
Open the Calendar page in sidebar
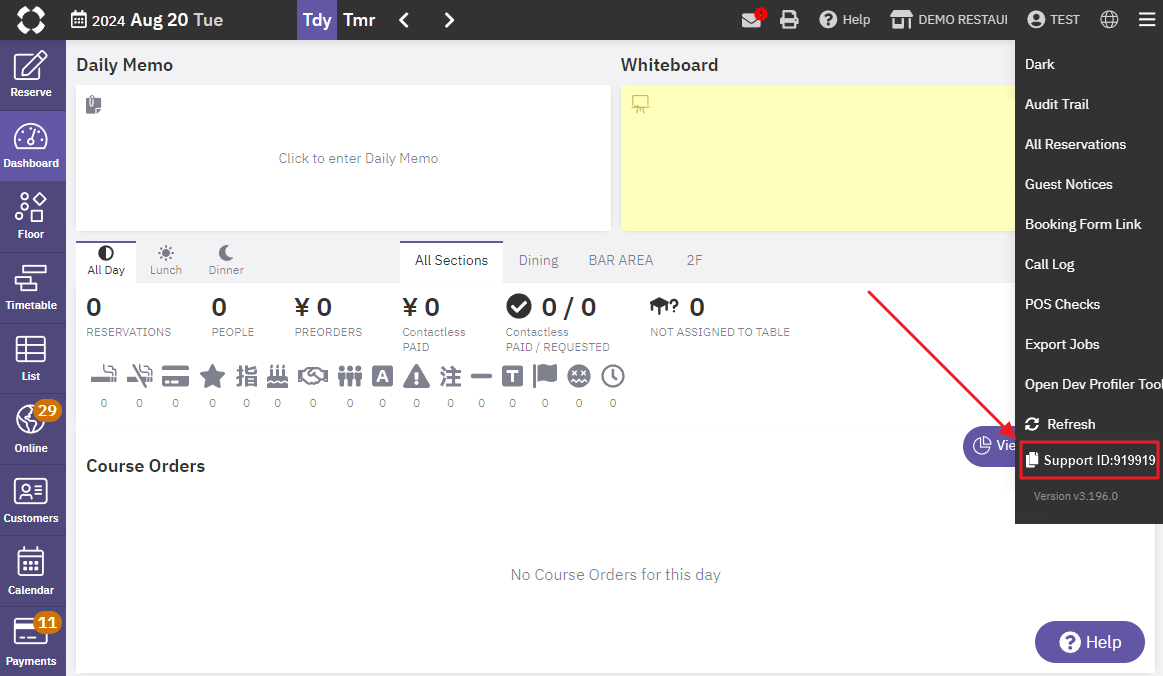point(32,571)
